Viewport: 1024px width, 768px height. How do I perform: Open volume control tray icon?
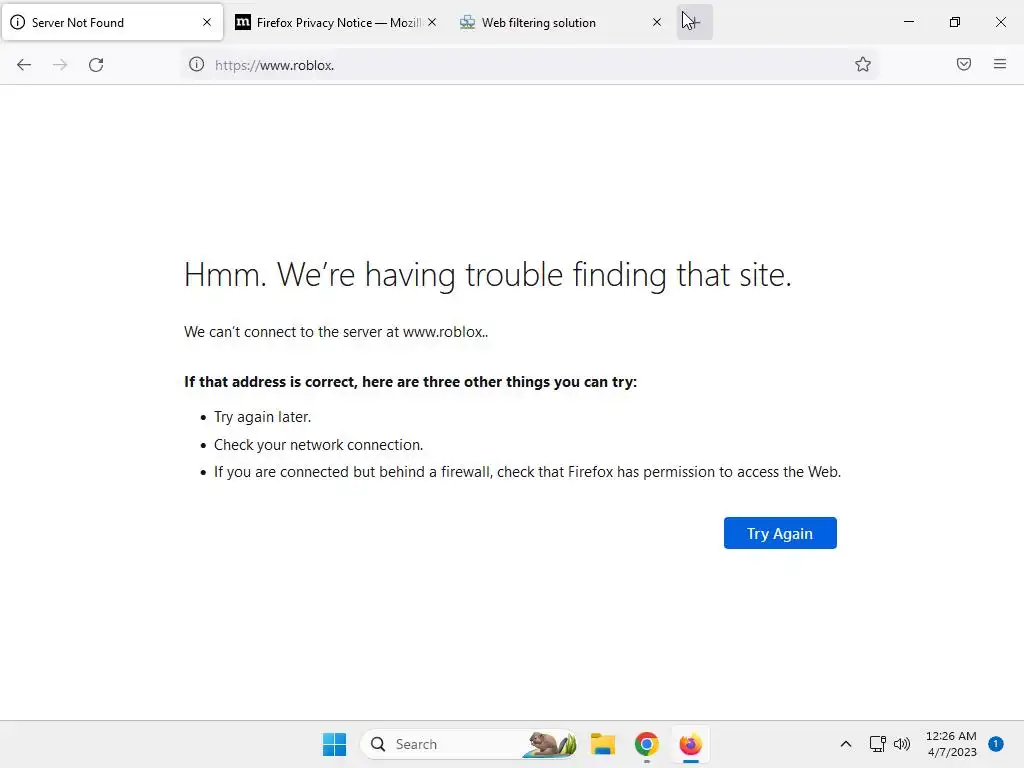click(x=902, y=744)
